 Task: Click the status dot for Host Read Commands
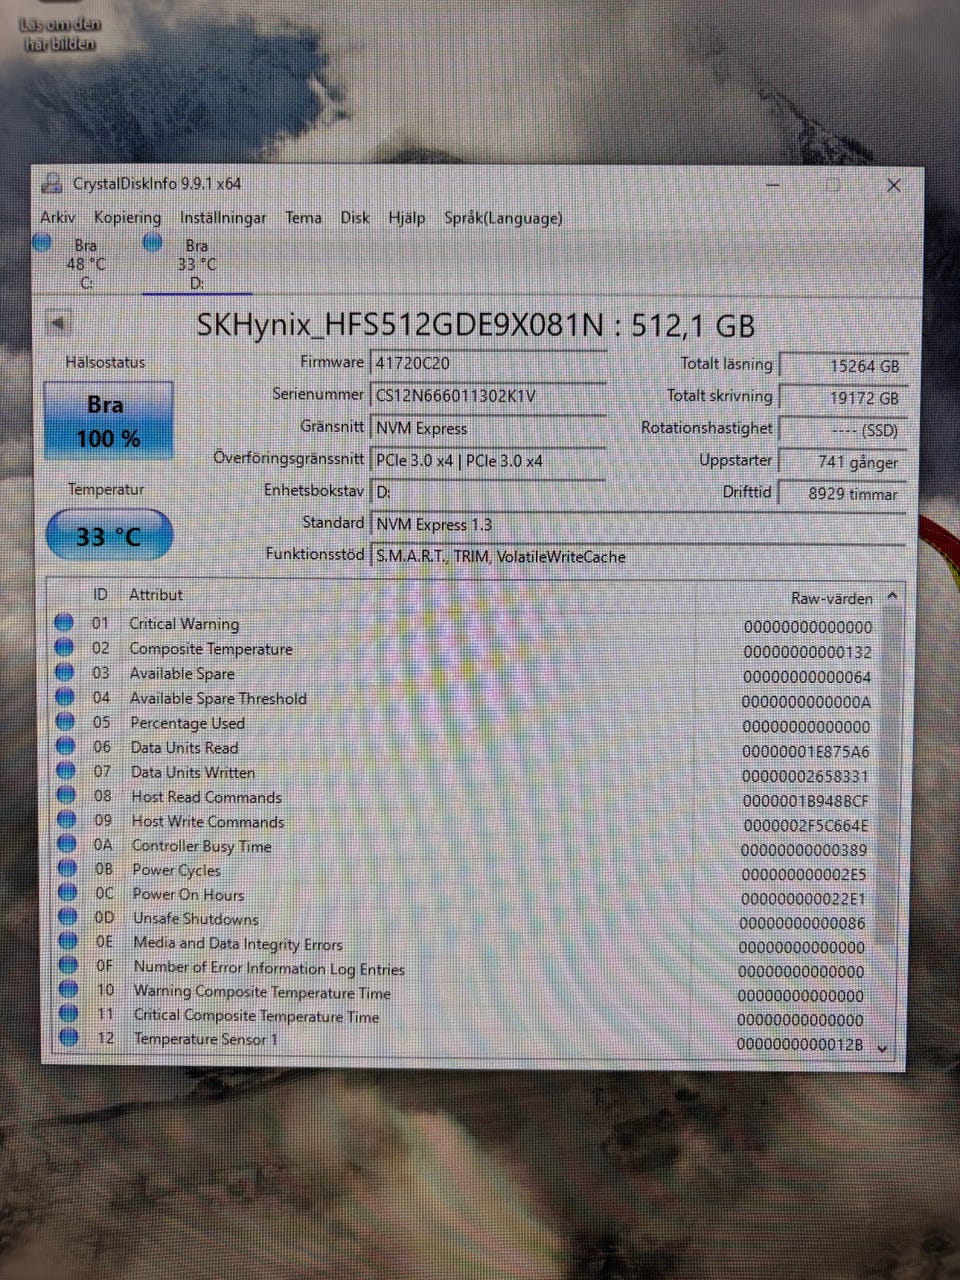pos(67,796)
